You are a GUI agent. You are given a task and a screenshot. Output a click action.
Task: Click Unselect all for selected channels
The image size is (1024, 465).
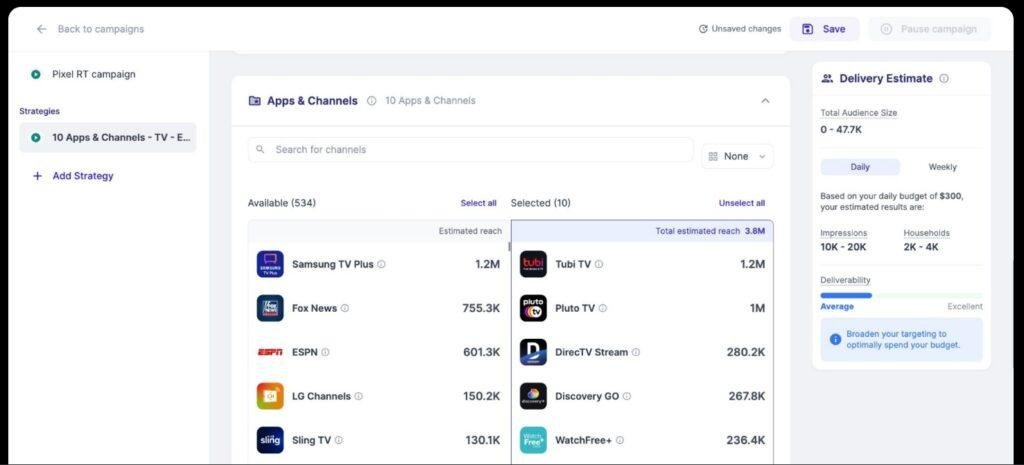742,203
